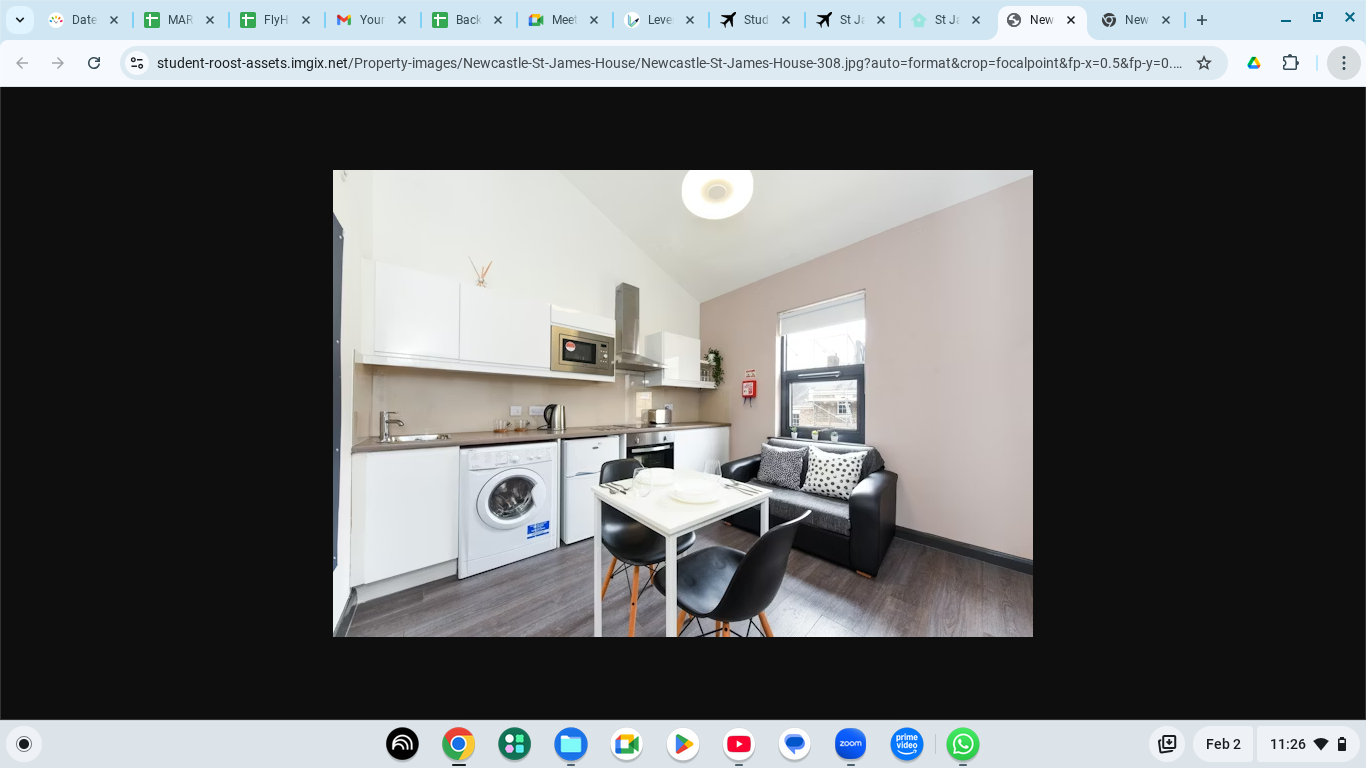Screen dimensions: 1366x768
Task: Open YouTube from the shelf
Action: pos(739,744)
